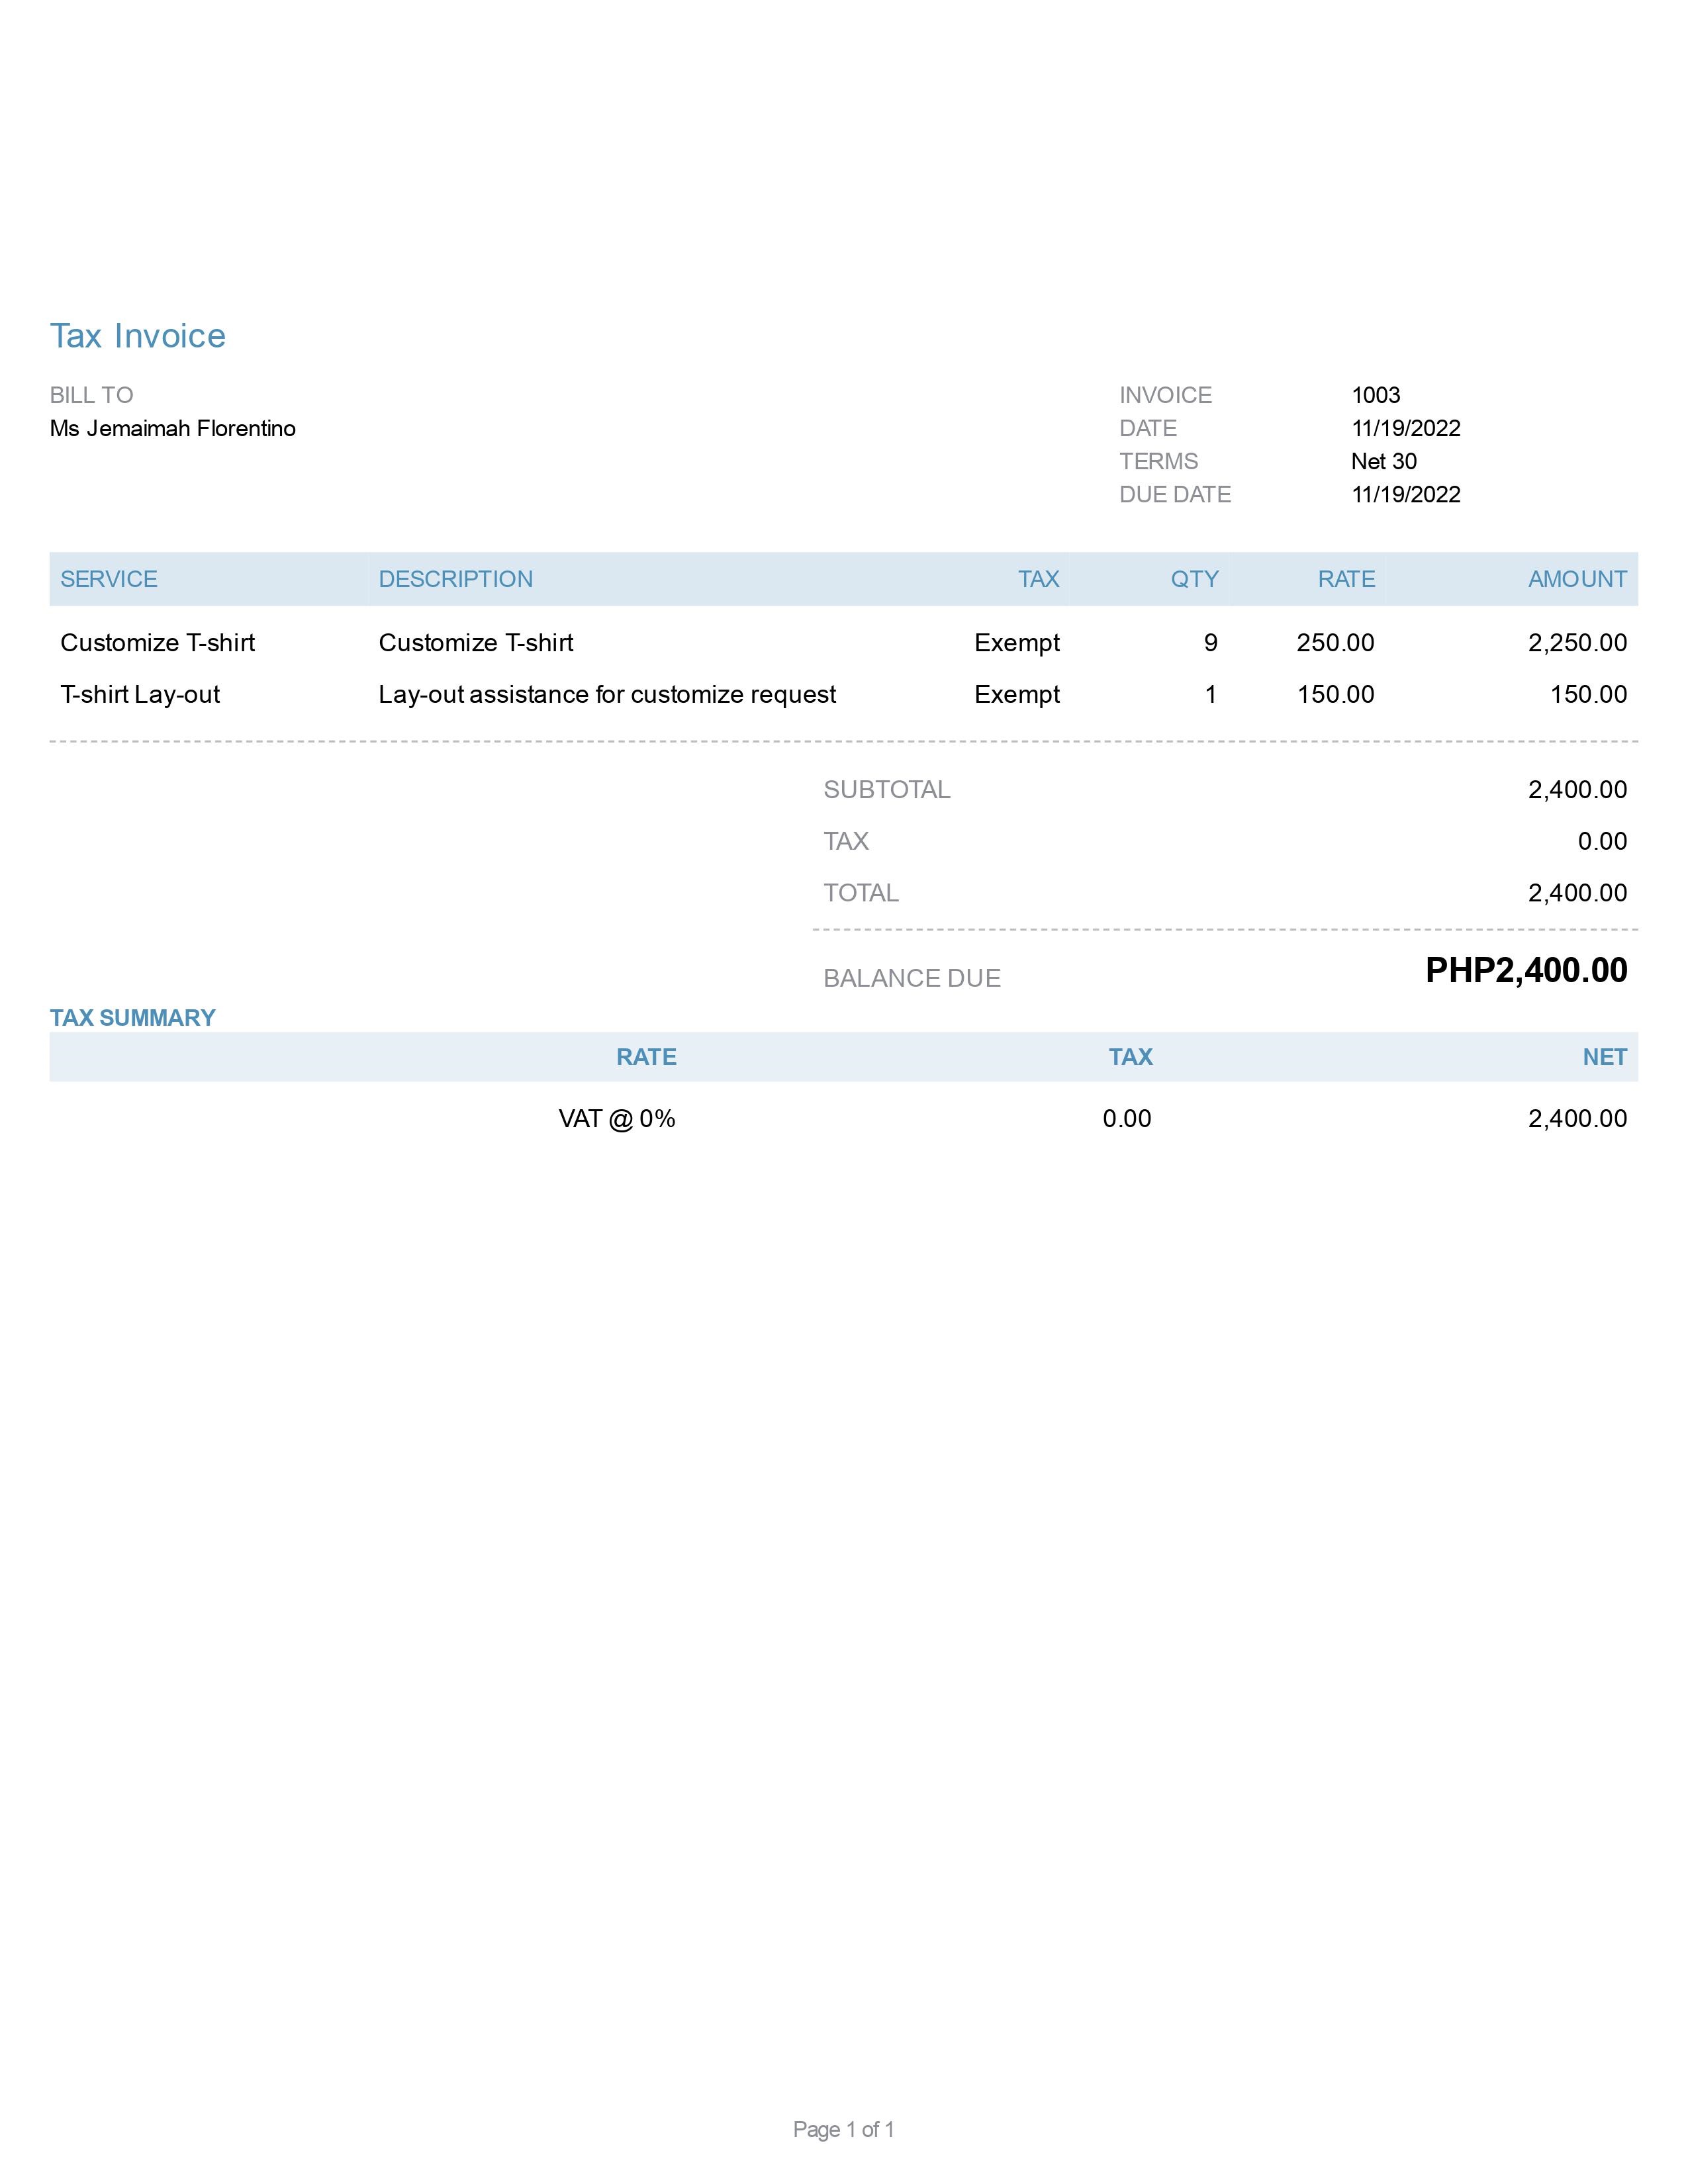Click the SUBTOTAL label
The height and width of the screenshot is (2184, 1688).
tap(886, 790)
